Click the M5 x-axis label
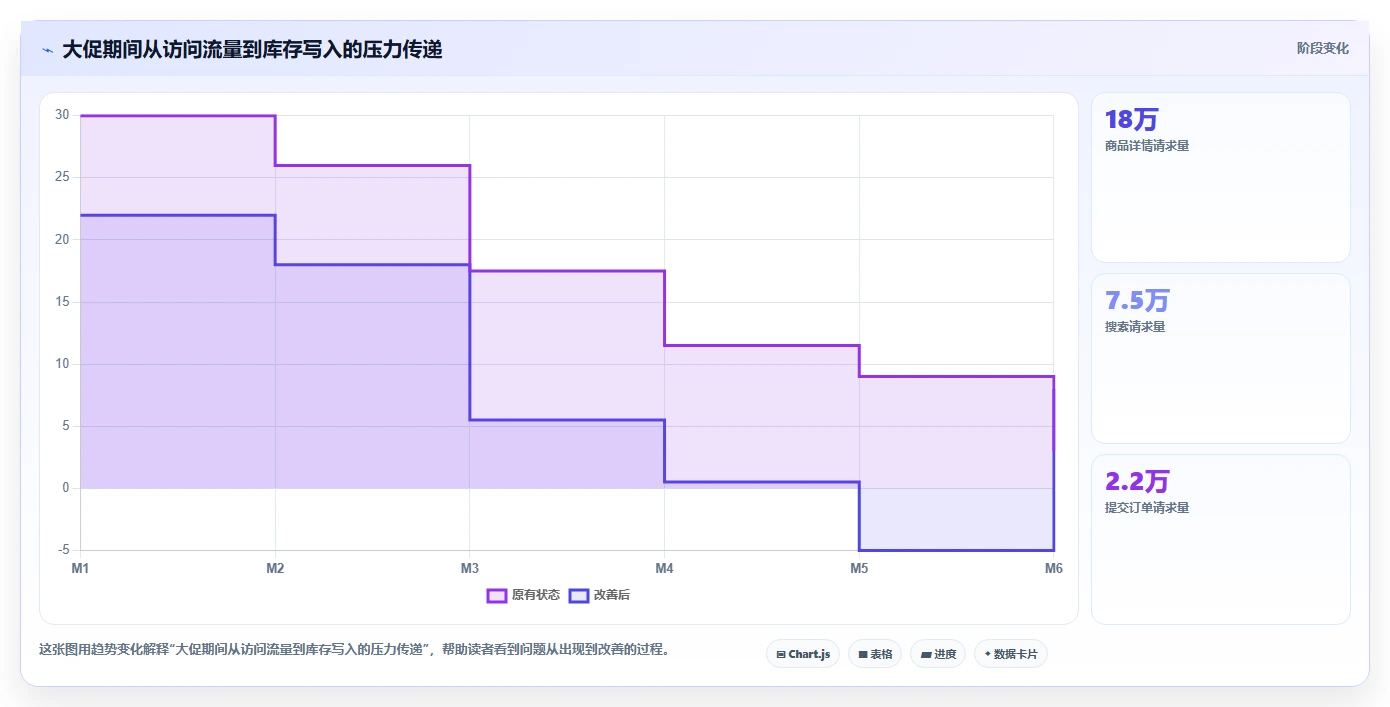Image resolution: width=1390 pixels, height=707 pixels. pyautogui.click(x=859, y=568)
